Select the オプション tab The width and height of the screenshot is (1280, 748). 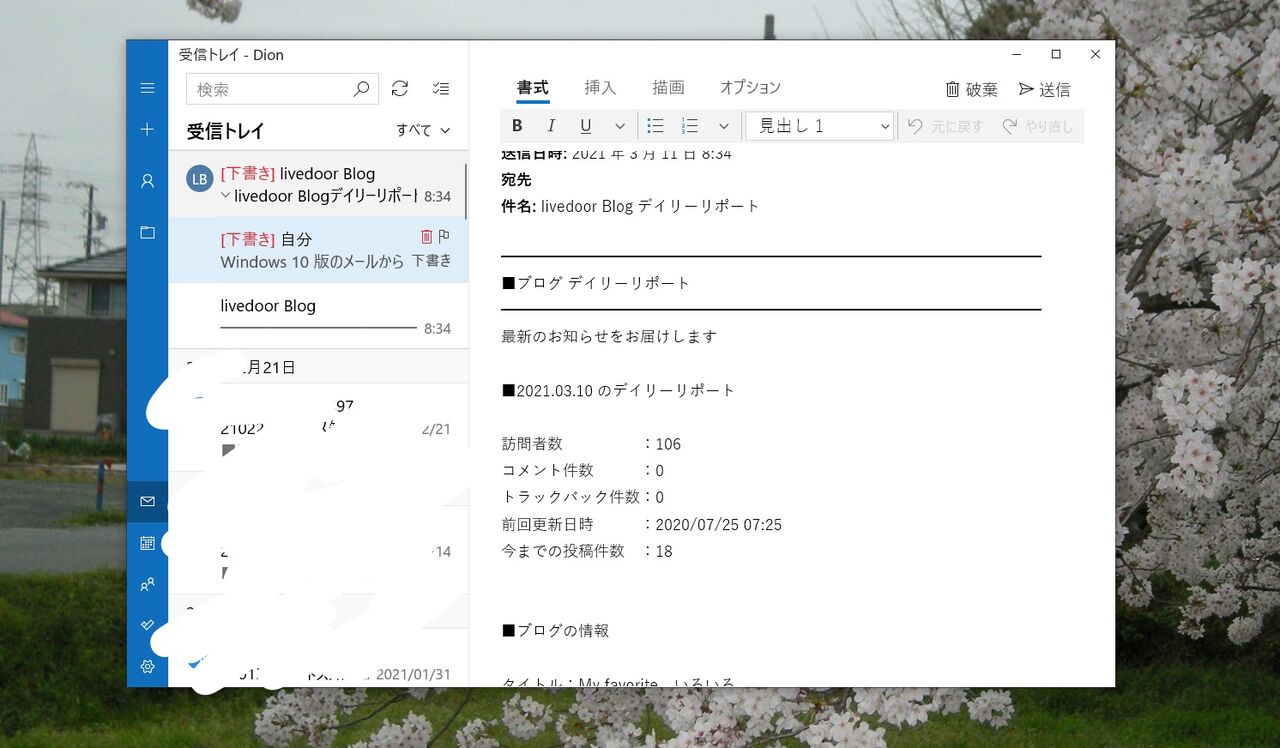point(750,88)
